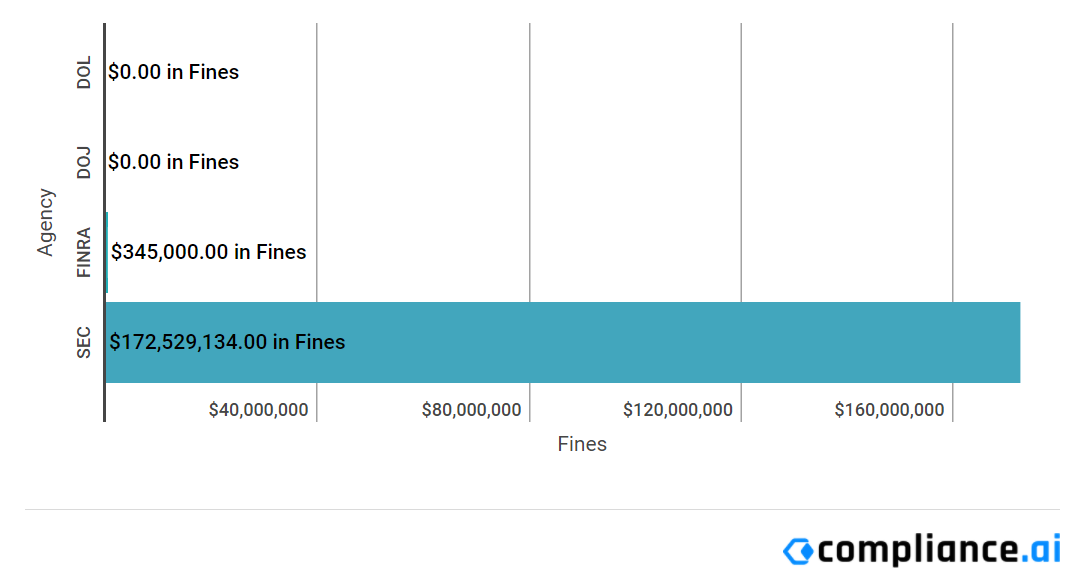Select the SEC agency axis label

(84, 342)
